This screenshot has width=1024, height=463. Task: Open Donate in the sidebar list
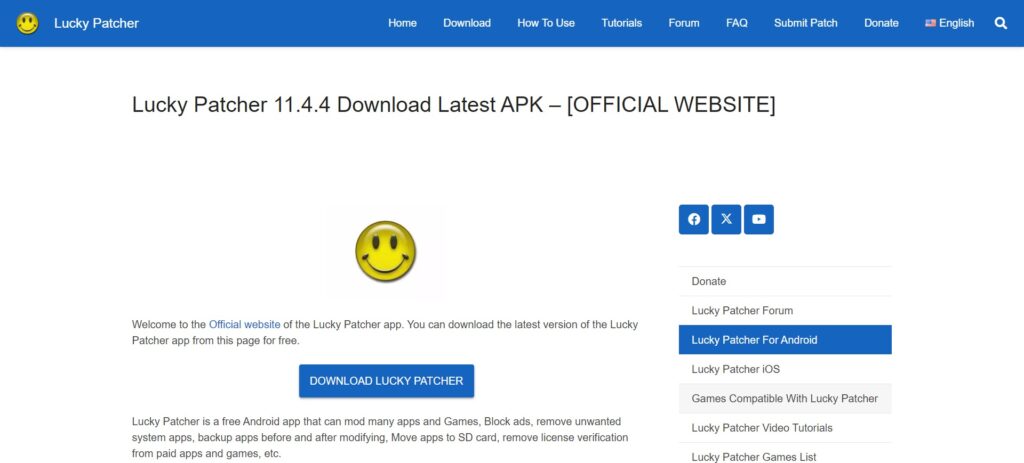point(785,281)
